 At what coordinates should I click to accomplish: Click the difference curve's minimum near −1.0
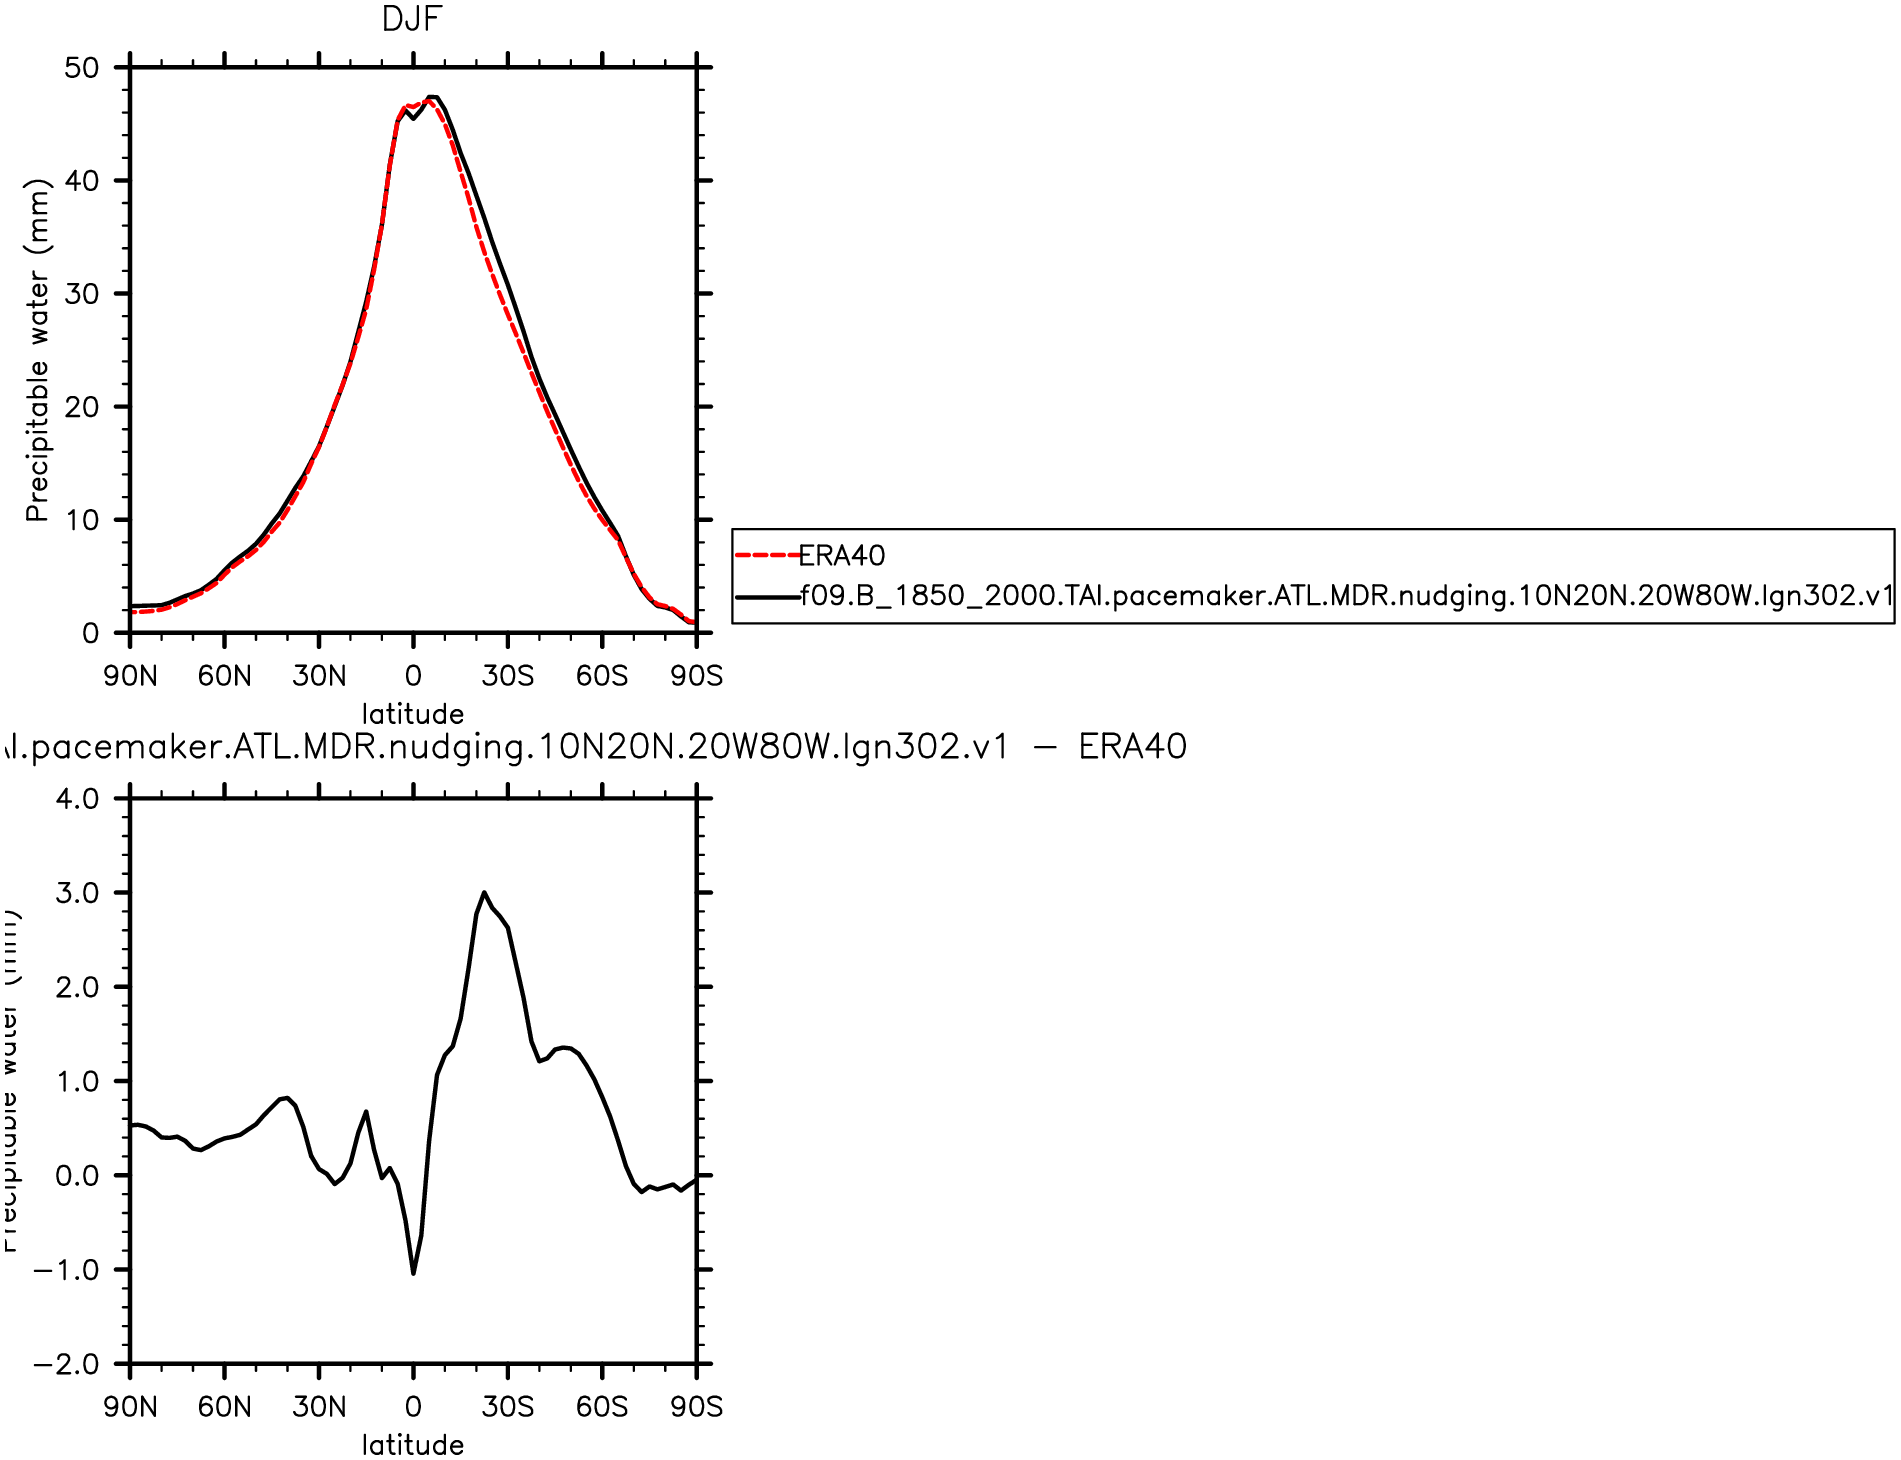(x=413, y=1273)
